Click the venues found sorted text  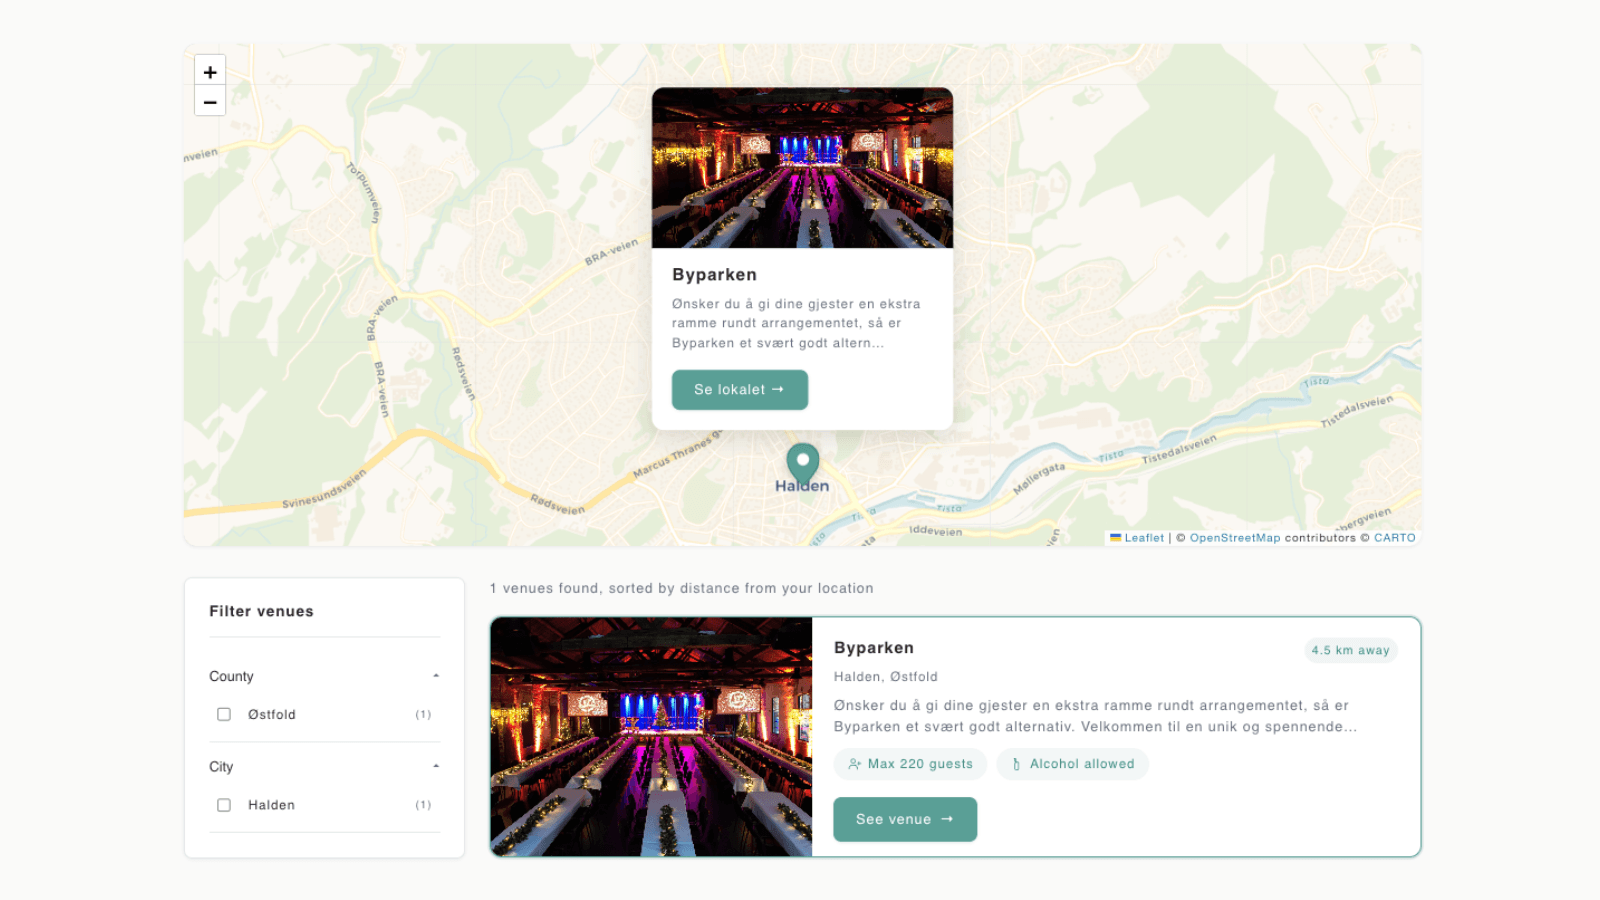tap(682, 588)
